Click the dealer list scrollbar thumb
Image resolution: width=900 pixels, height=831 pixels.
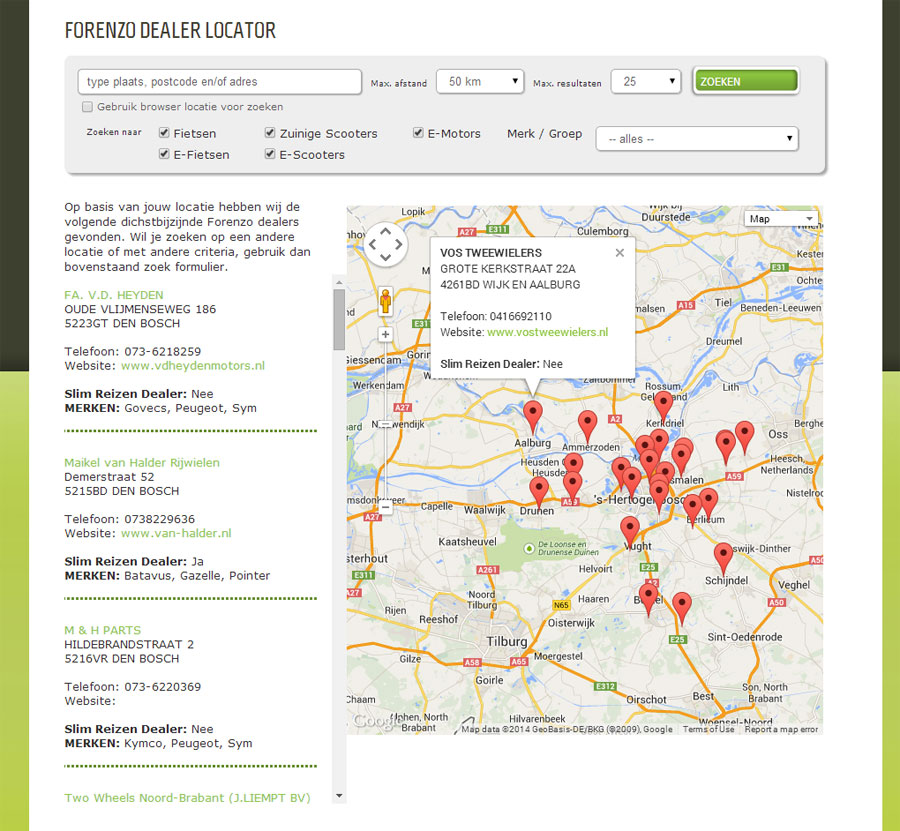(x=339, y=319)
